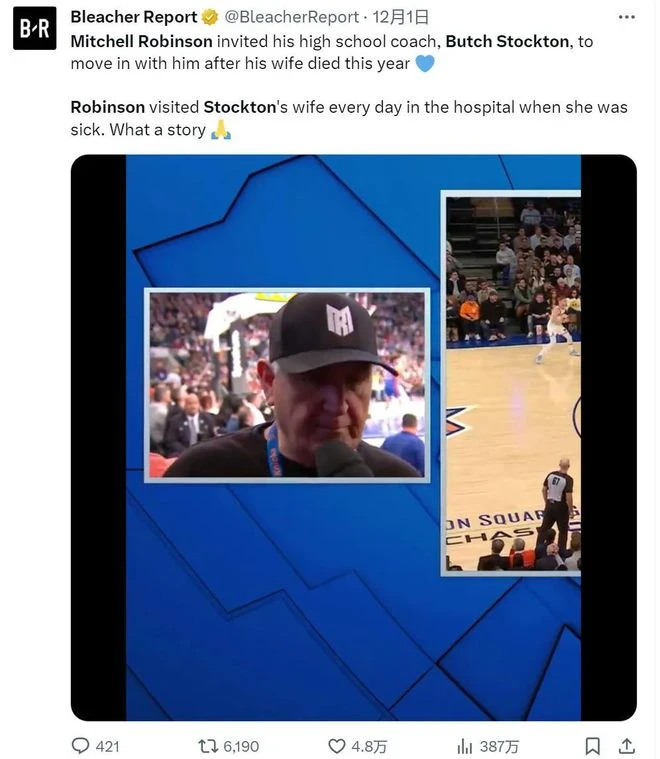660x759 pixels.
Task: Click the retweet arrows icon
Action: pos(208,746)
